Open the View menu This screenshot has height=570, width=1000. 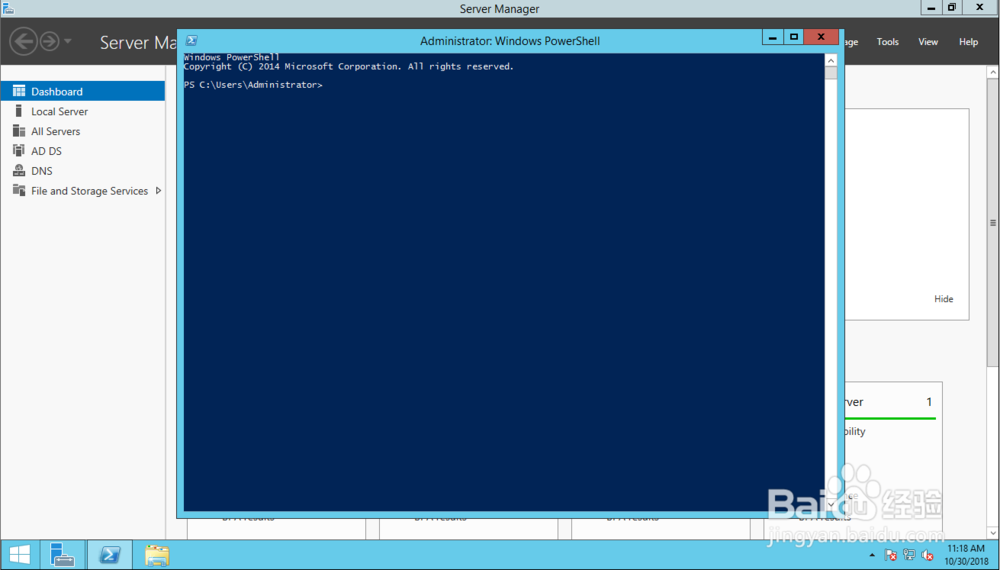coord(928,42)
